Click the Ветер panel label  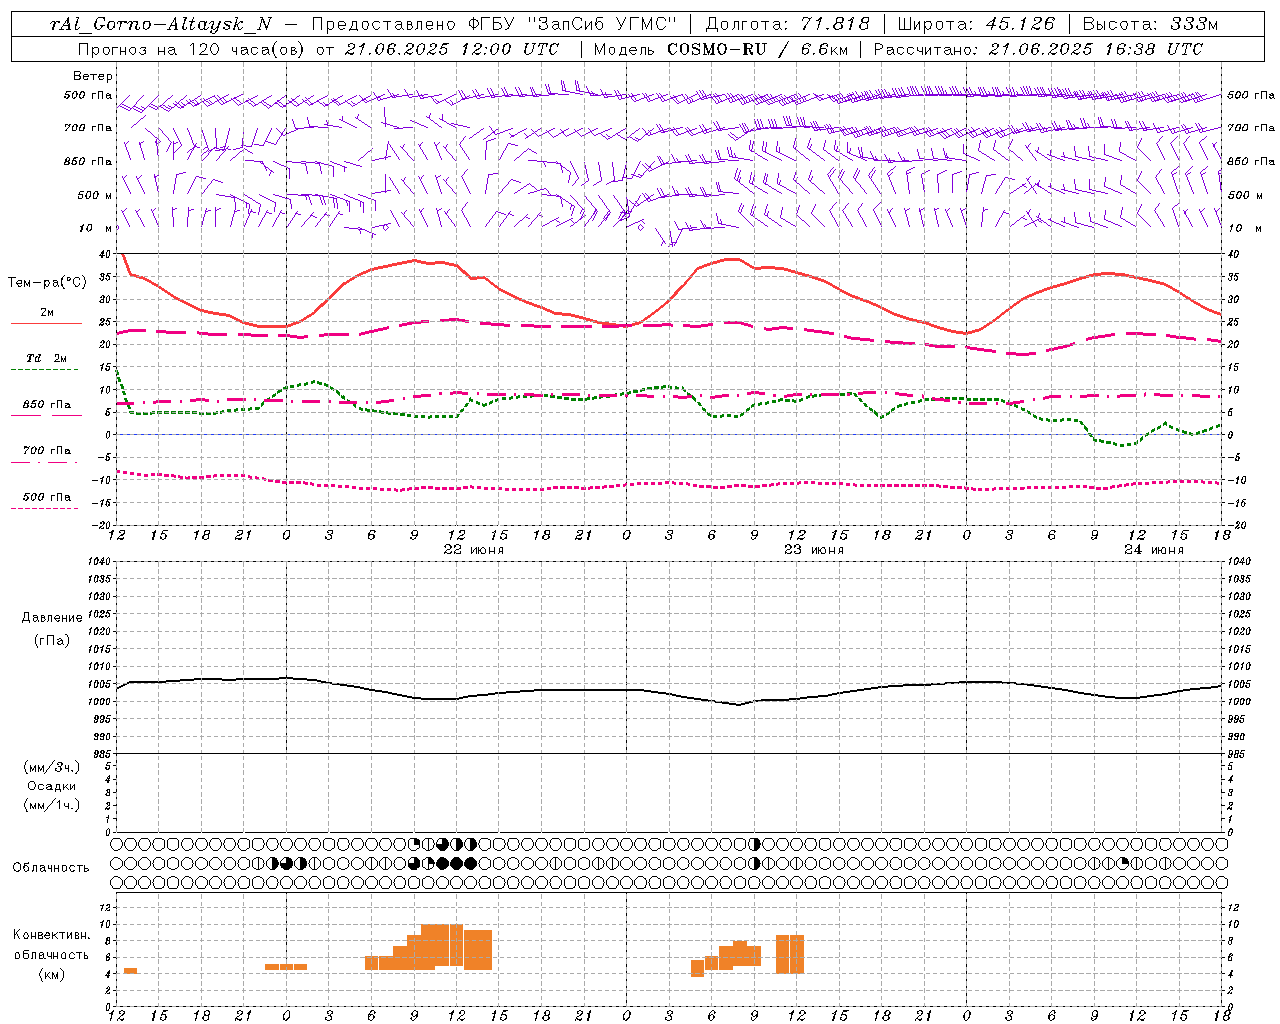click(92, 76)
